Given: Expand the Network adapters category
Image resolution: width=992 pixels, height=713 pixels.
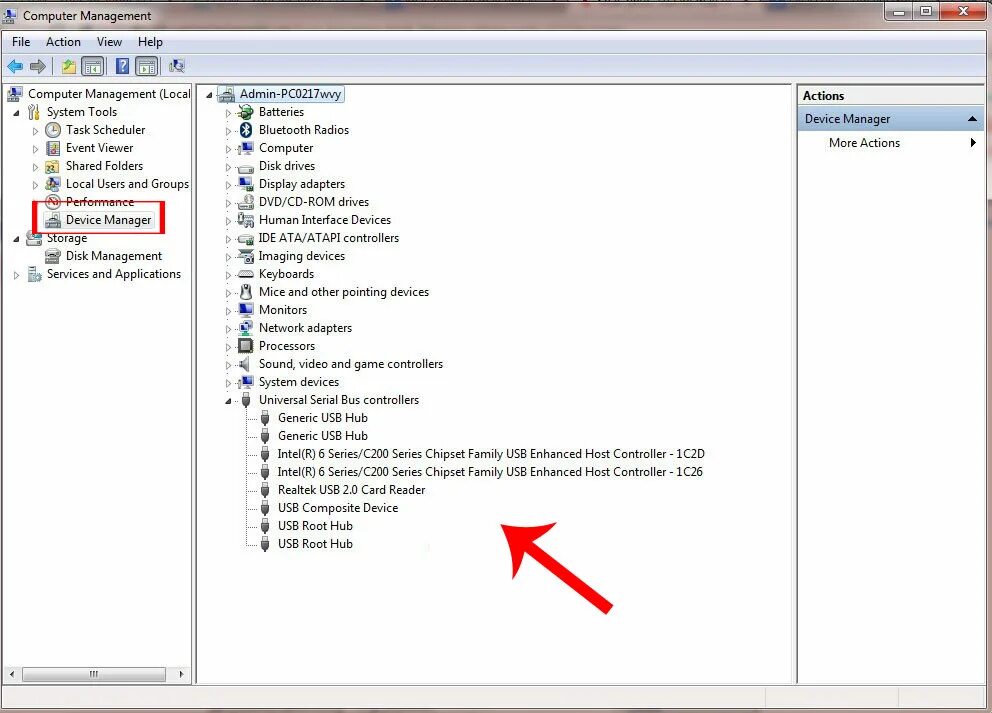Looking at the screenshot, I should [227, 327].
